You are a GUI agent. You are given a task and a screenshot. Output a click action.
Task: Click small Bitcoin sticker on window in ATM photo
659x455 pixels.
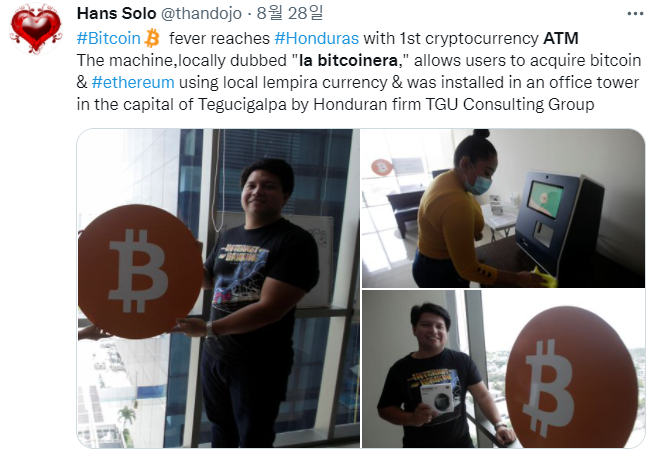pyautogui.click(x=382, y=167)
